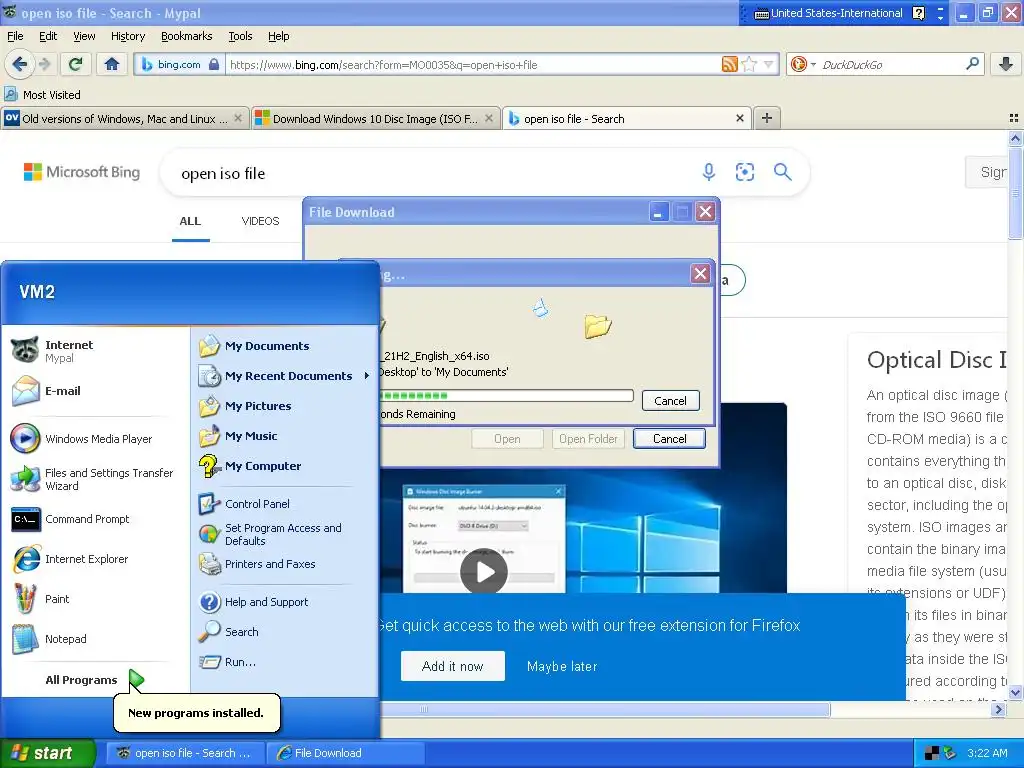Click the horizontal page scrollbar

tap(605, 709)
